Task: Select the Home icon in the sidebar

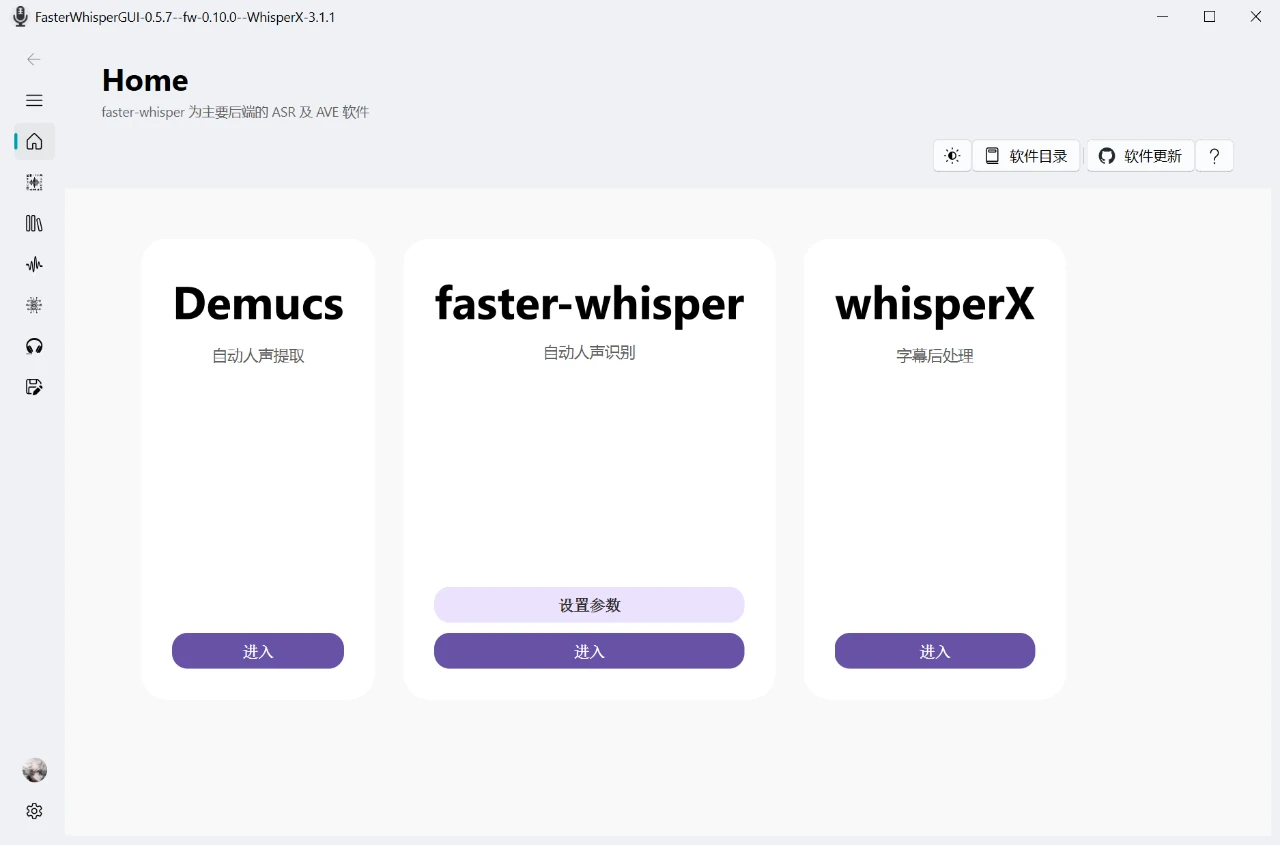Action: (x=34, y=141)
